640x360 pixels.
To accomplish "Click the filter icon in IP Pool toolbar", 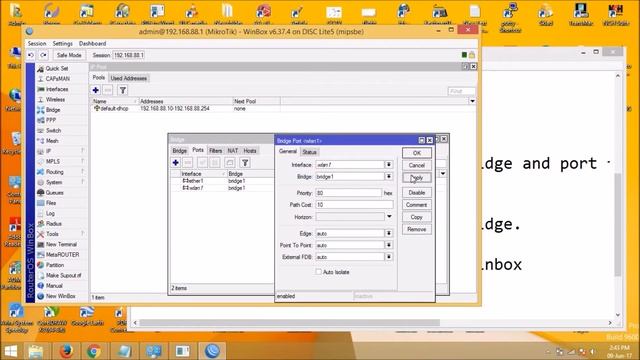I will [x=122, y=90].
